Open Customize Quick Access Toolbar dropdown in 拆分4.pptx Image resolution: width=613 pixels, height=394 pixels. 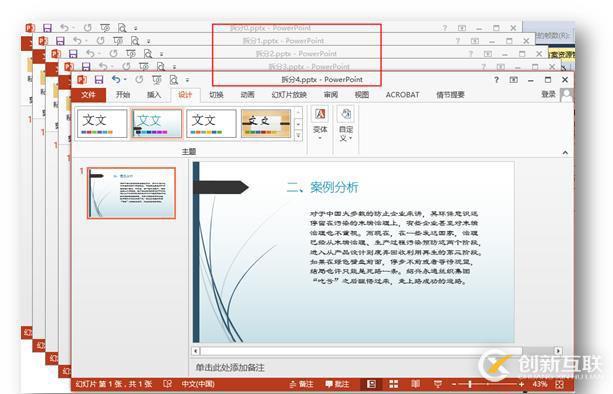click(x=187, y=80)
